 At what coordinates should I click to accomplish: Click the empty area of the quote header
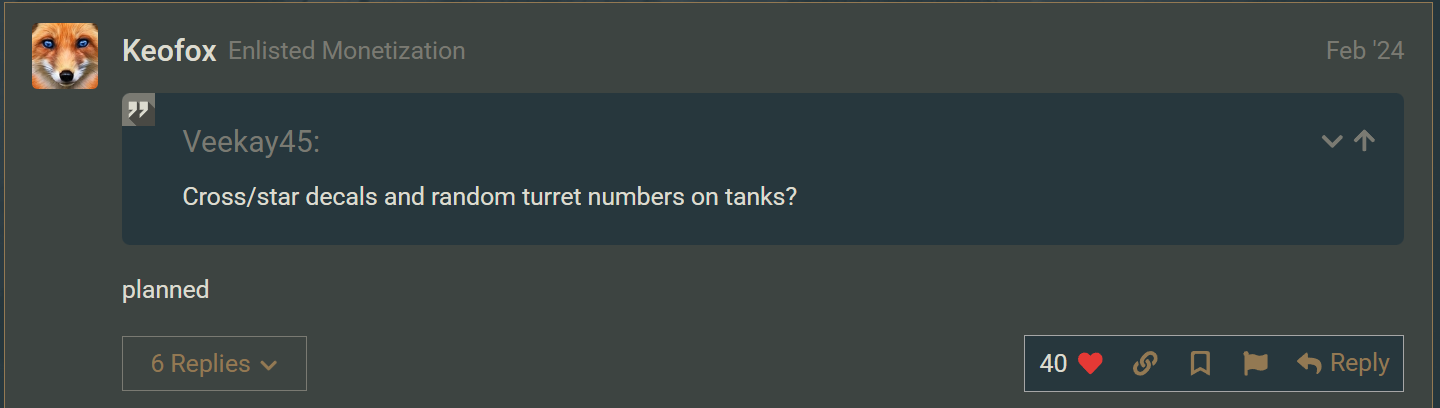tap(800, 142)
